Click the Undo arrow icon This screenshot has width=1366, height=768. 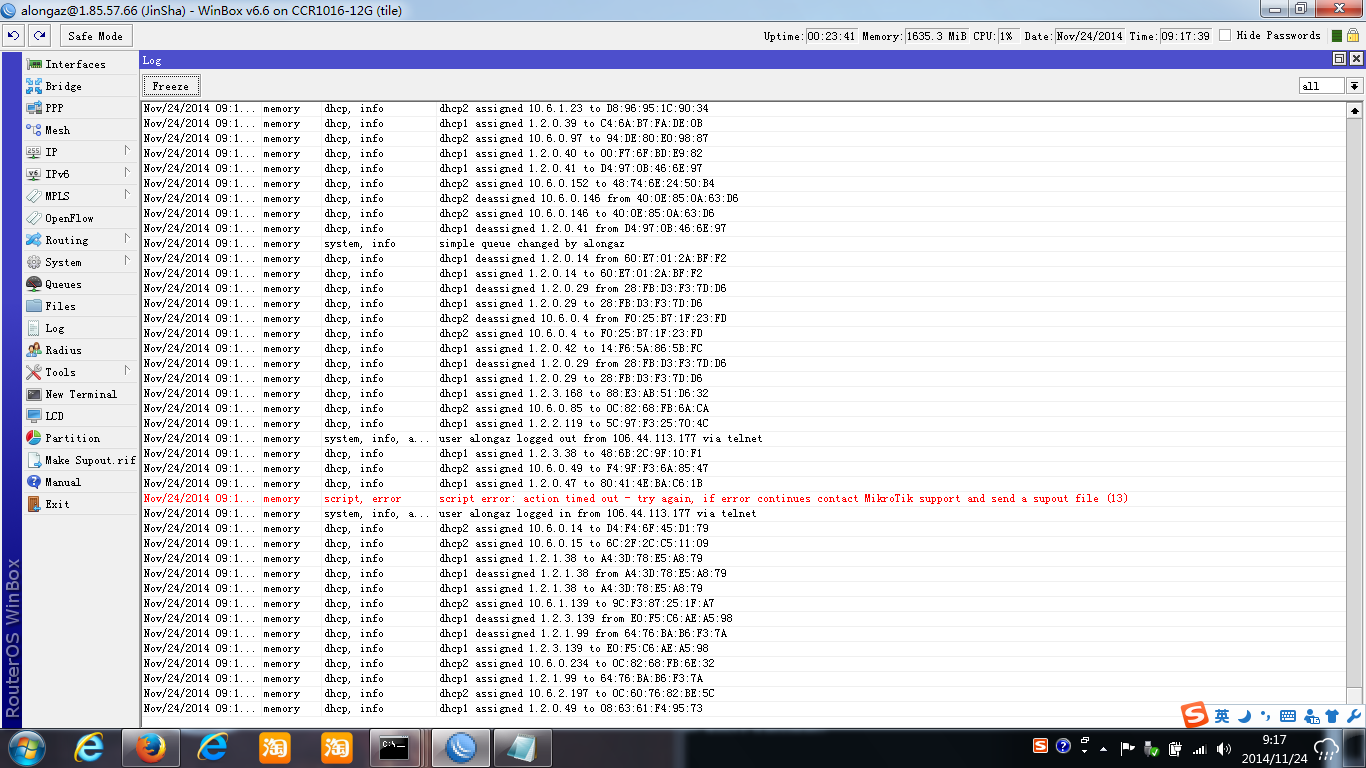[x=13, y=35]
